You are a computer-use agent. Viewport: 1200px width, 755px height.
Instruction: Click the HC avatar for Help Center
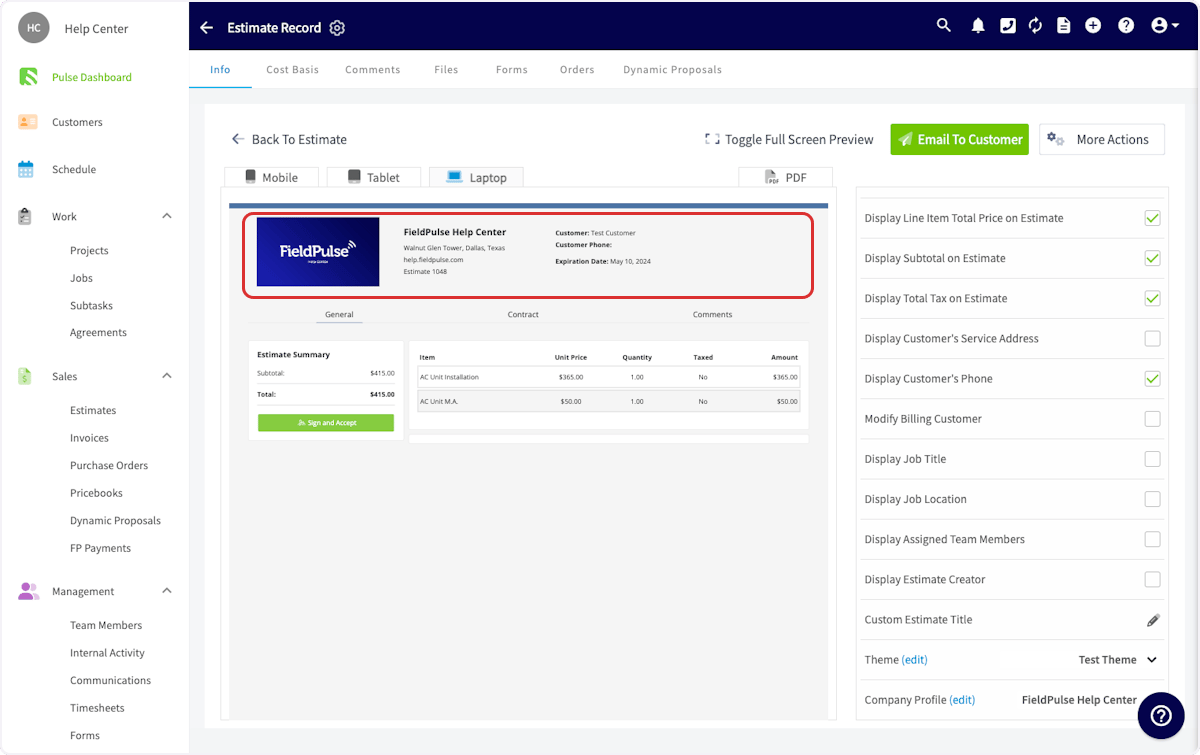(x=34, y=28)
